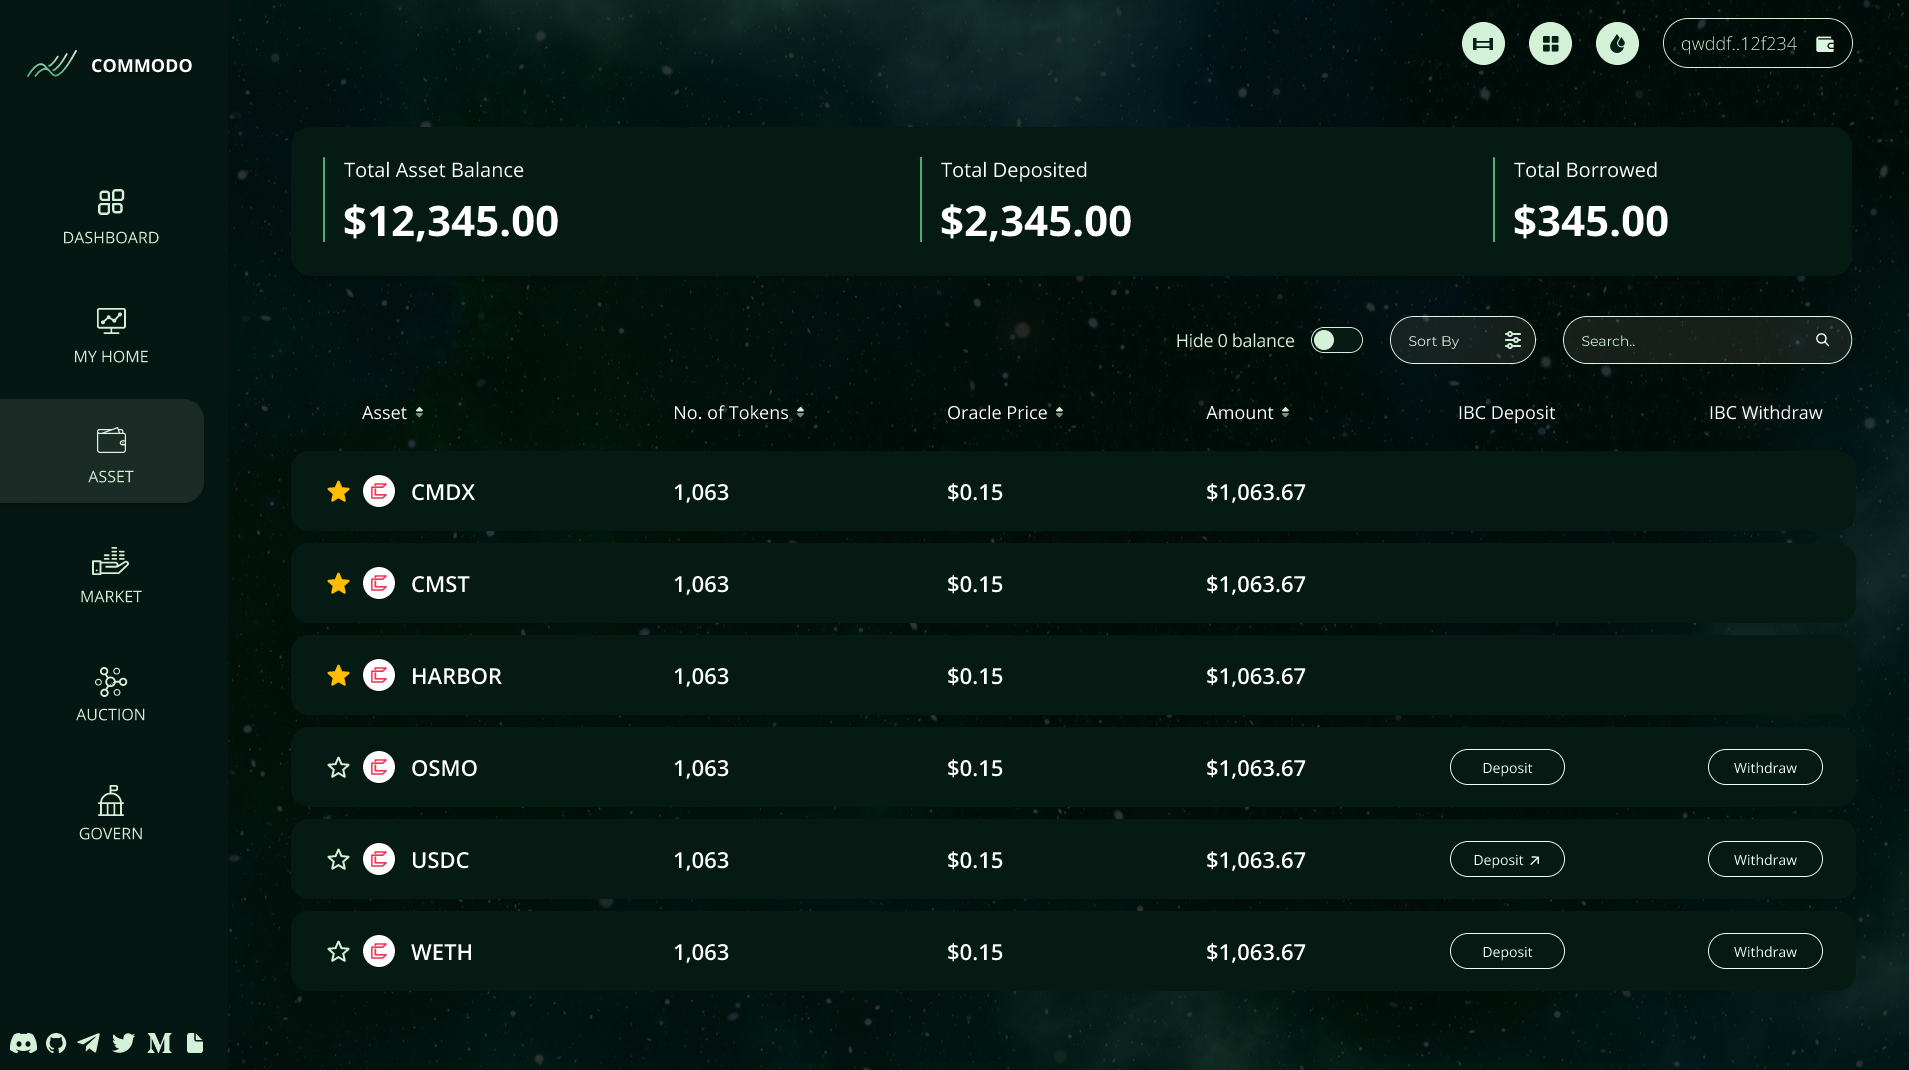Click the Telegram icon
This screenshot has width=1909, height=1070.
pyautogui.click(x=89, y=1043)
